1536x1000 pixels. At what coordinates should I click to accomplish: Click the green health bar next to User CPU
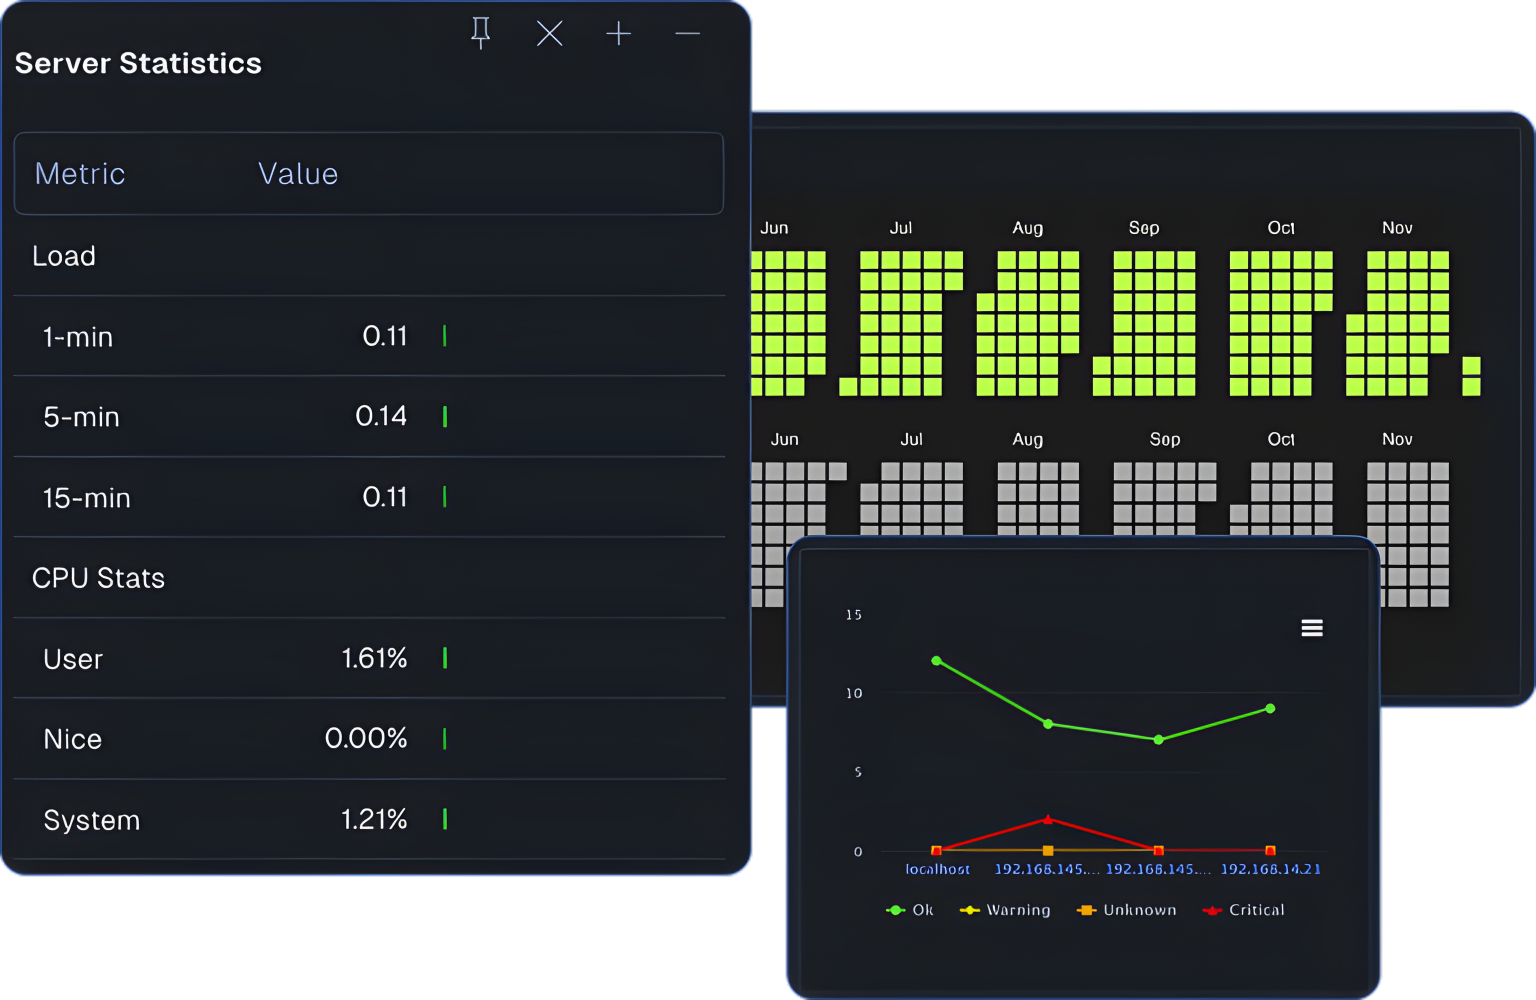[444, 659]
